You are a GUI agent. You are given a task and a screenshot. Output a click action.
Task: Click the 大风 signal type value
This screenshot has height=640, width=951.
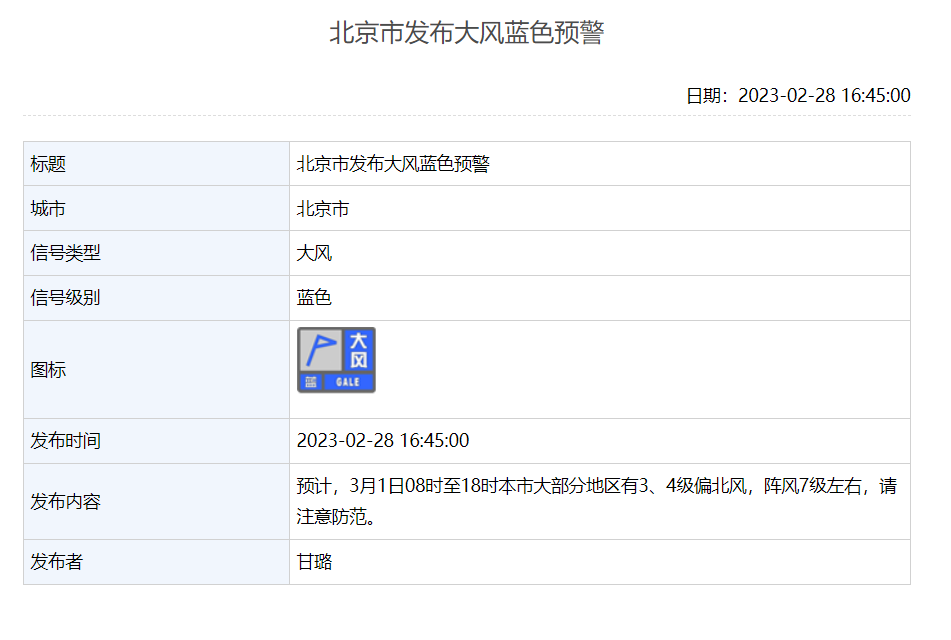[x=314, y=253]
